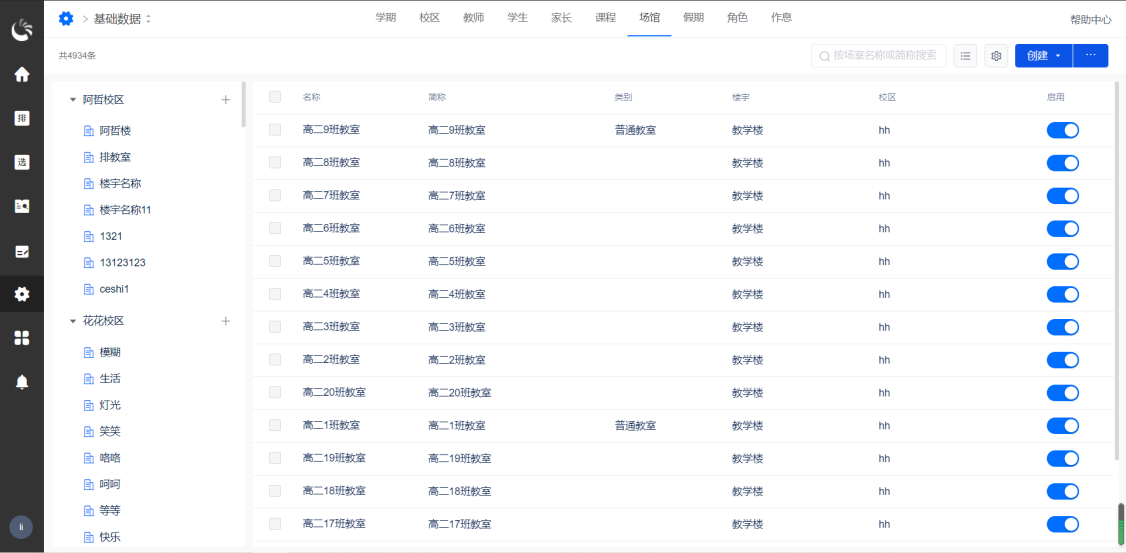This screenshot has width=1126, height=553.
Task: Open settings gear in left sidebar
Action: click(22, 294)
